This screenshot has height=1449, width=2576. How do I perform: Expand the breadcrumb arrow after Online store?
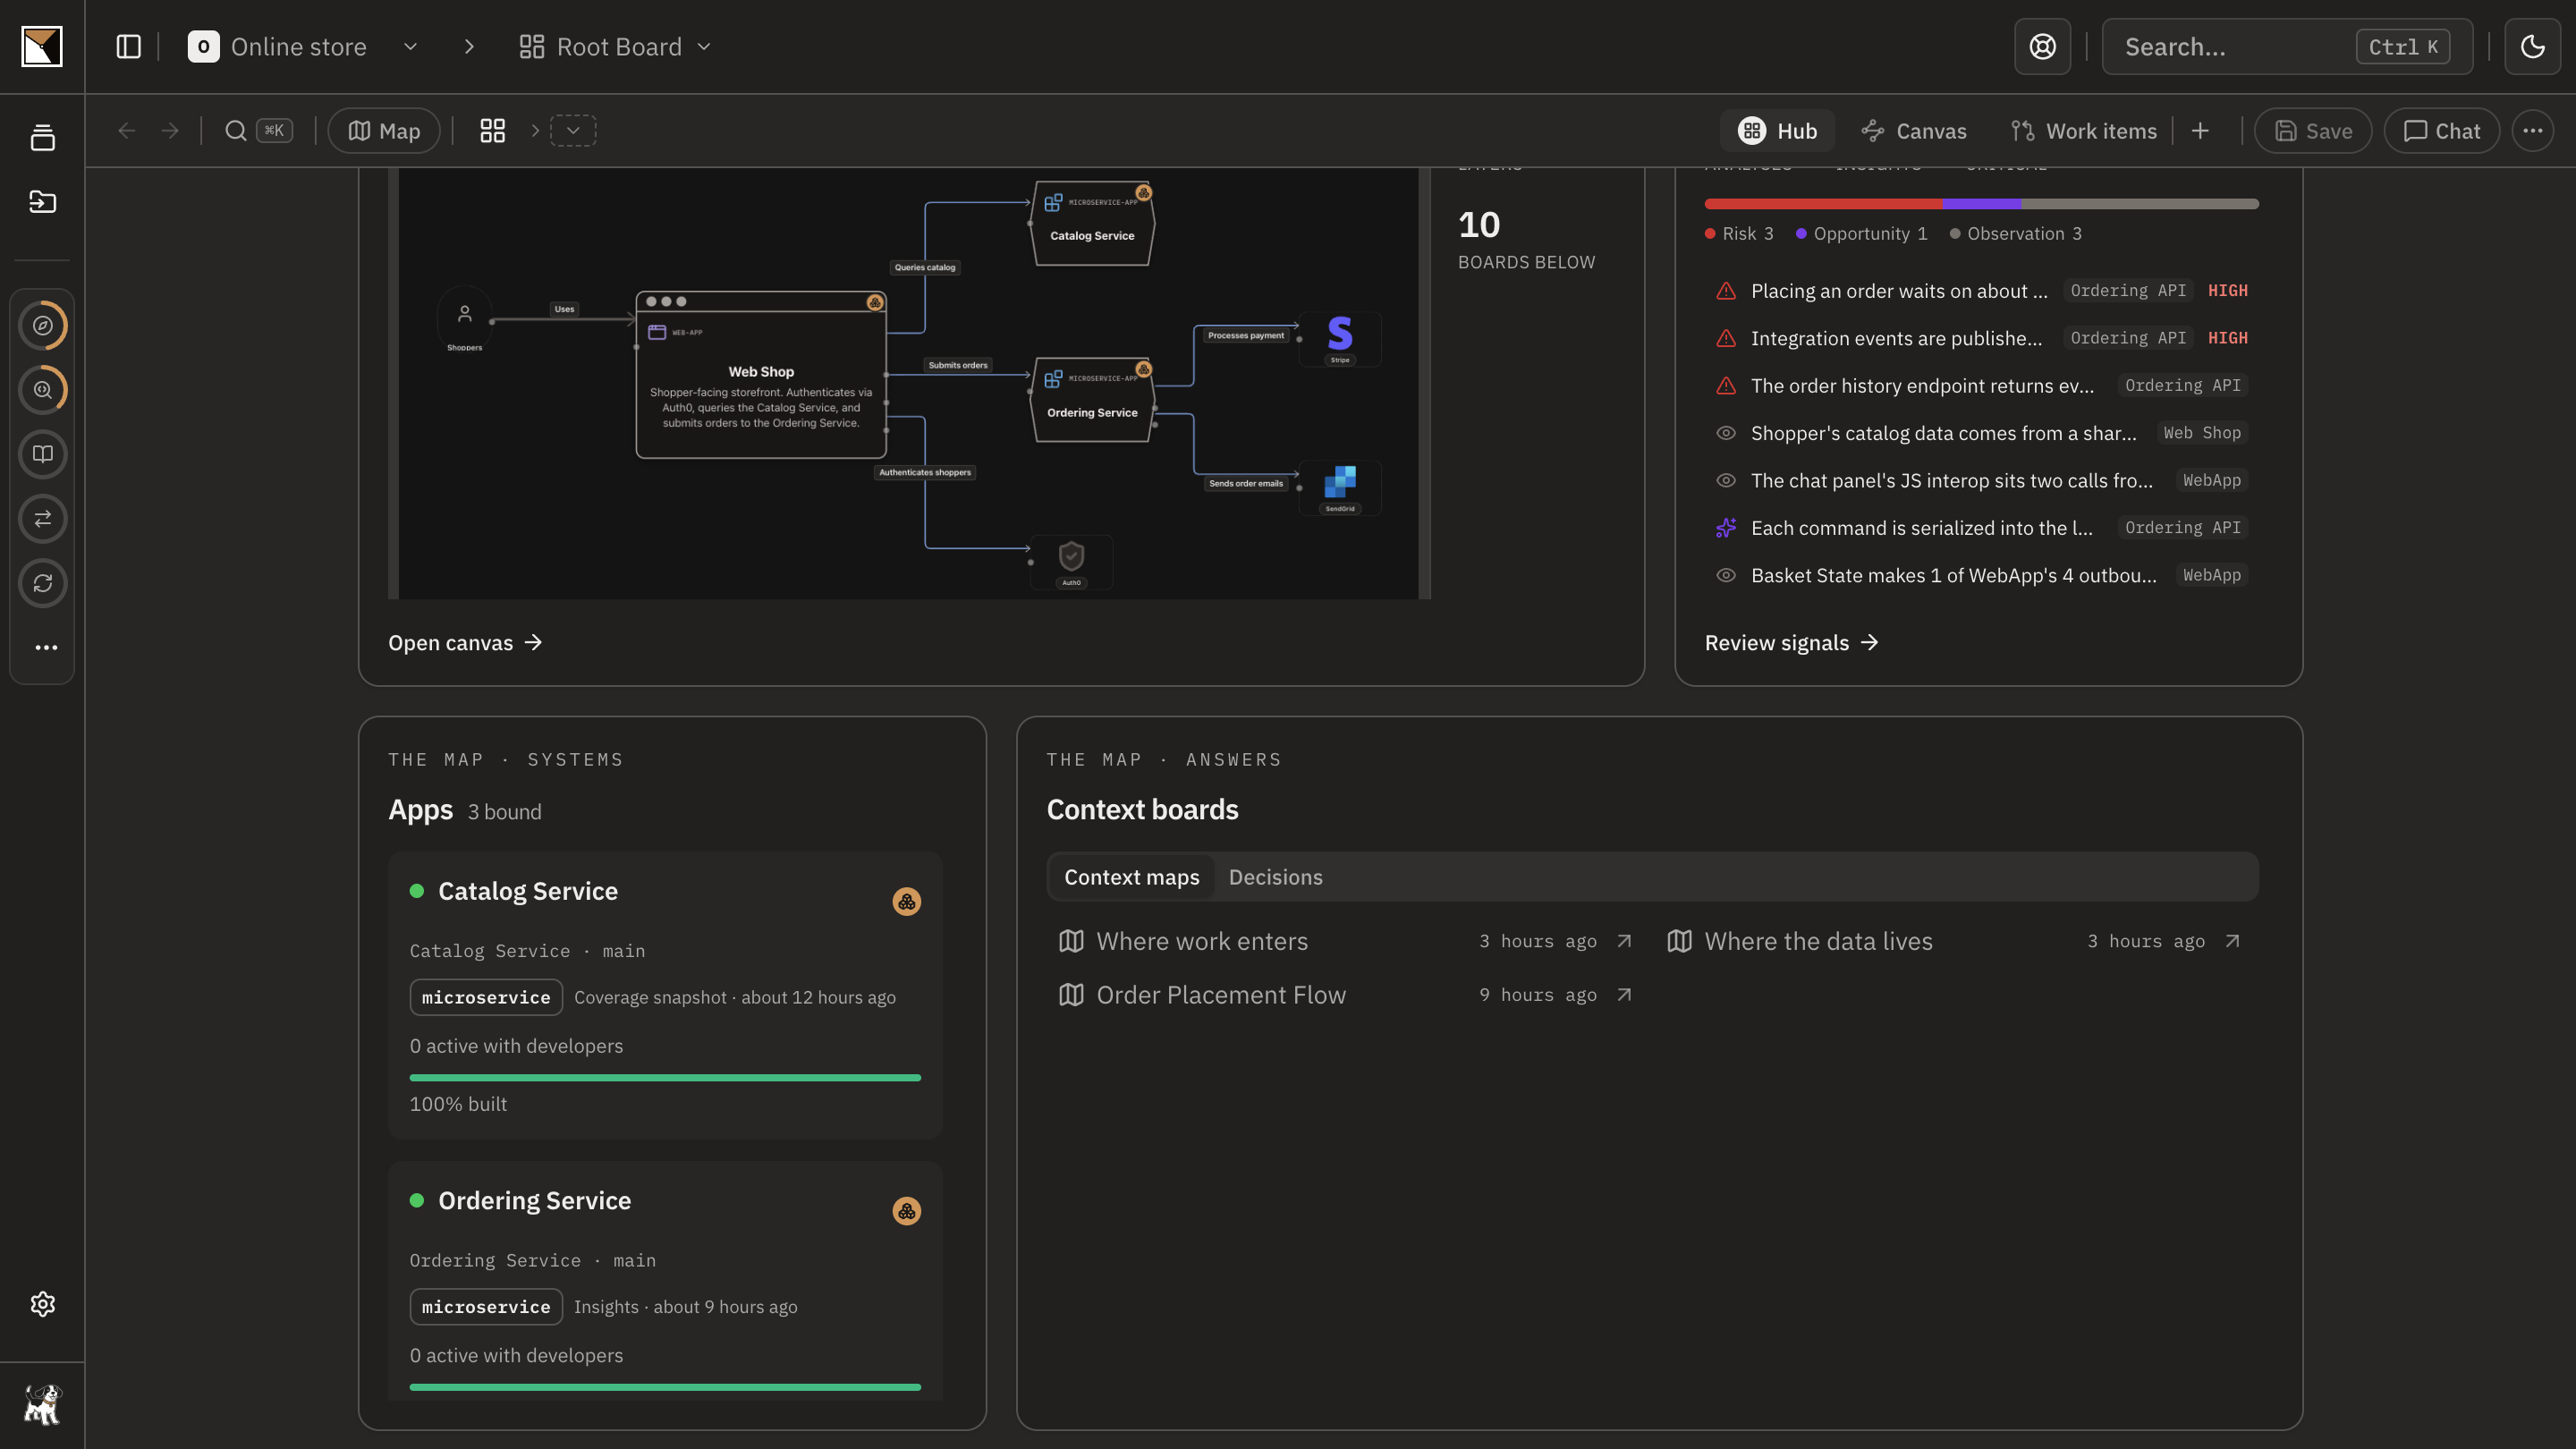[469, 47]
